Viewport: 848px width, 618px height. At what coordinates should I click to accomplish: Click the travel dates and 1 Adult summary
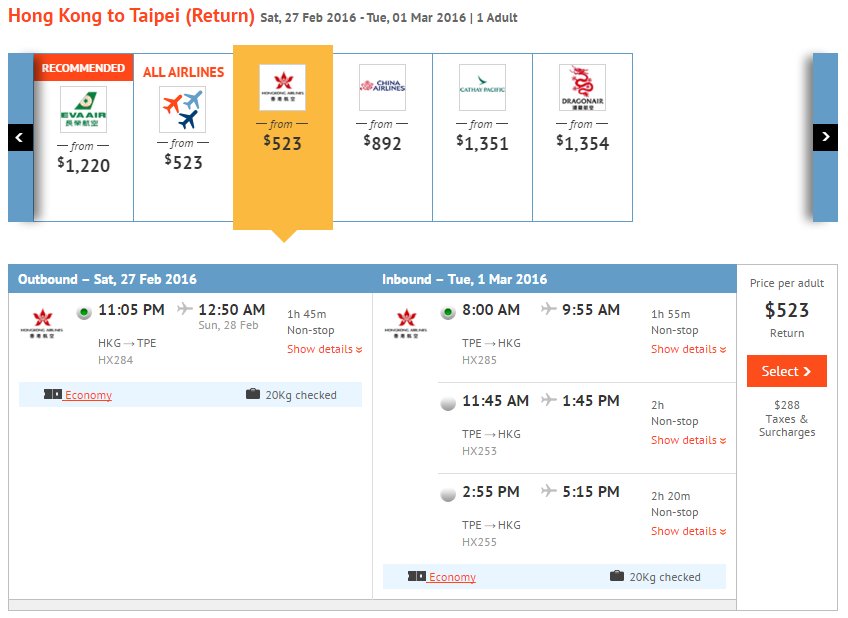[389, 18]
